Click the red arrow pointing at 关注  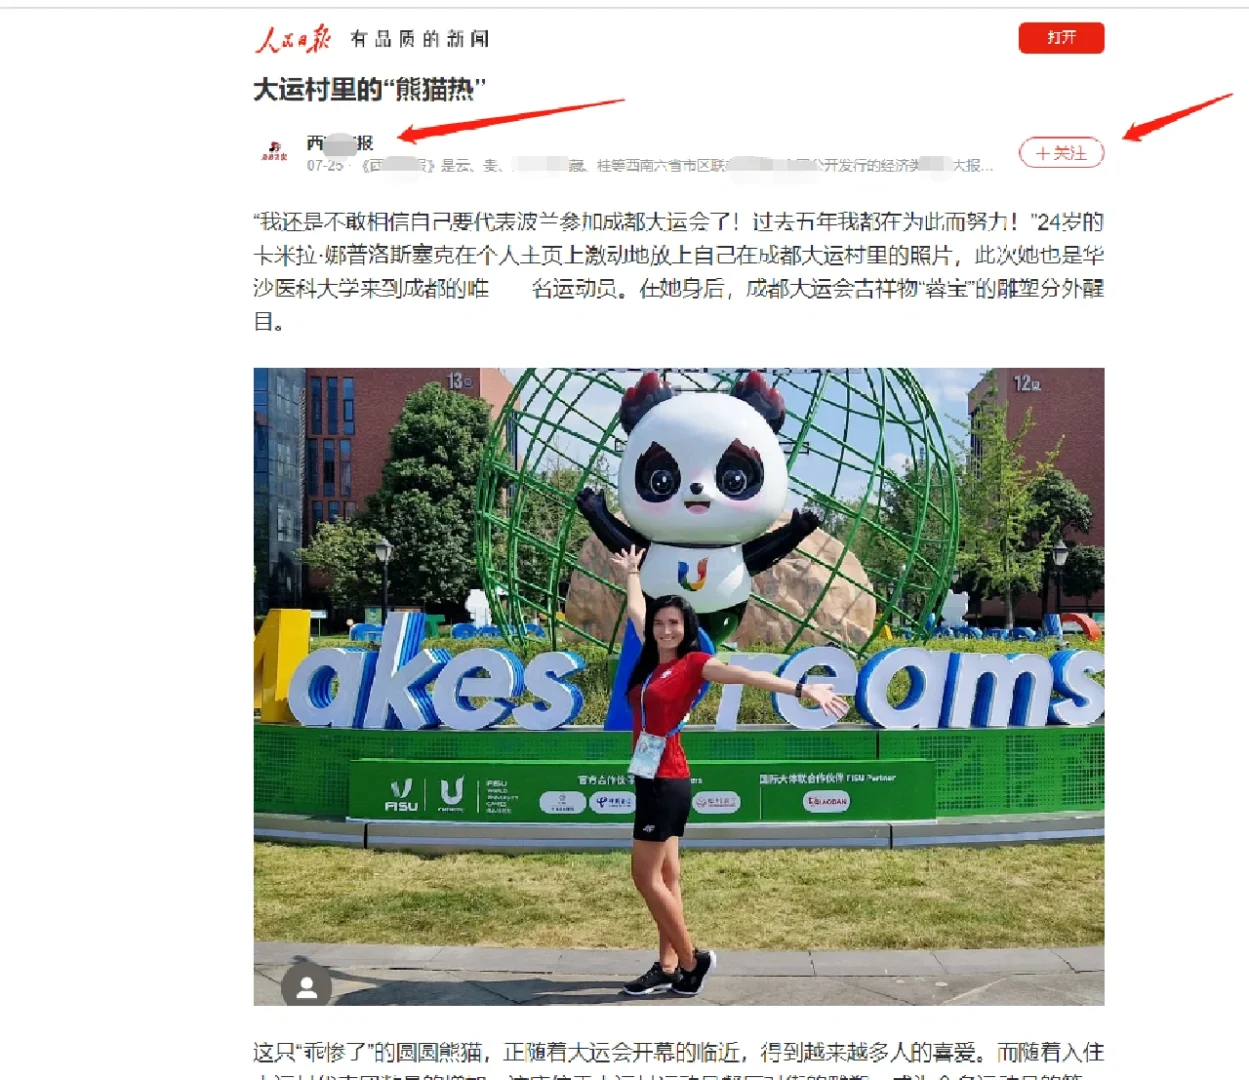point(1177,117)
